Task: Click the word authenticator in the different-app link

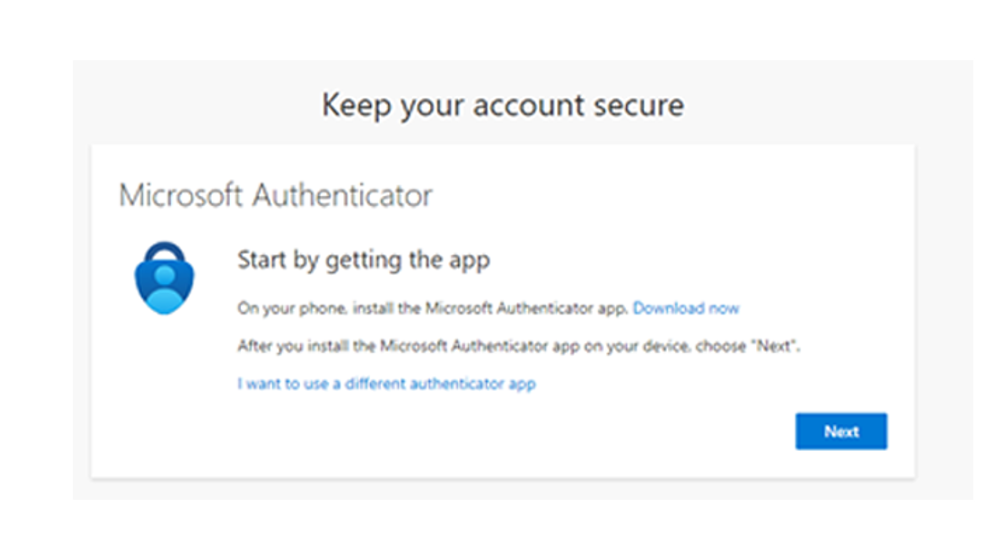Action: coord(457,384)
